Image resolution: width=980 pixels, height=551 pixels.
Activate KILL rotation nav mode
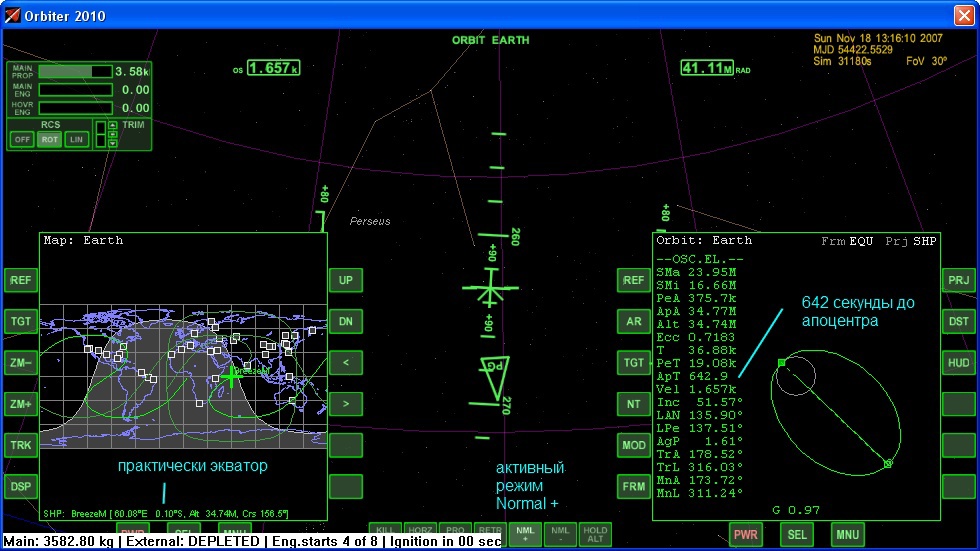coord(385,529)
